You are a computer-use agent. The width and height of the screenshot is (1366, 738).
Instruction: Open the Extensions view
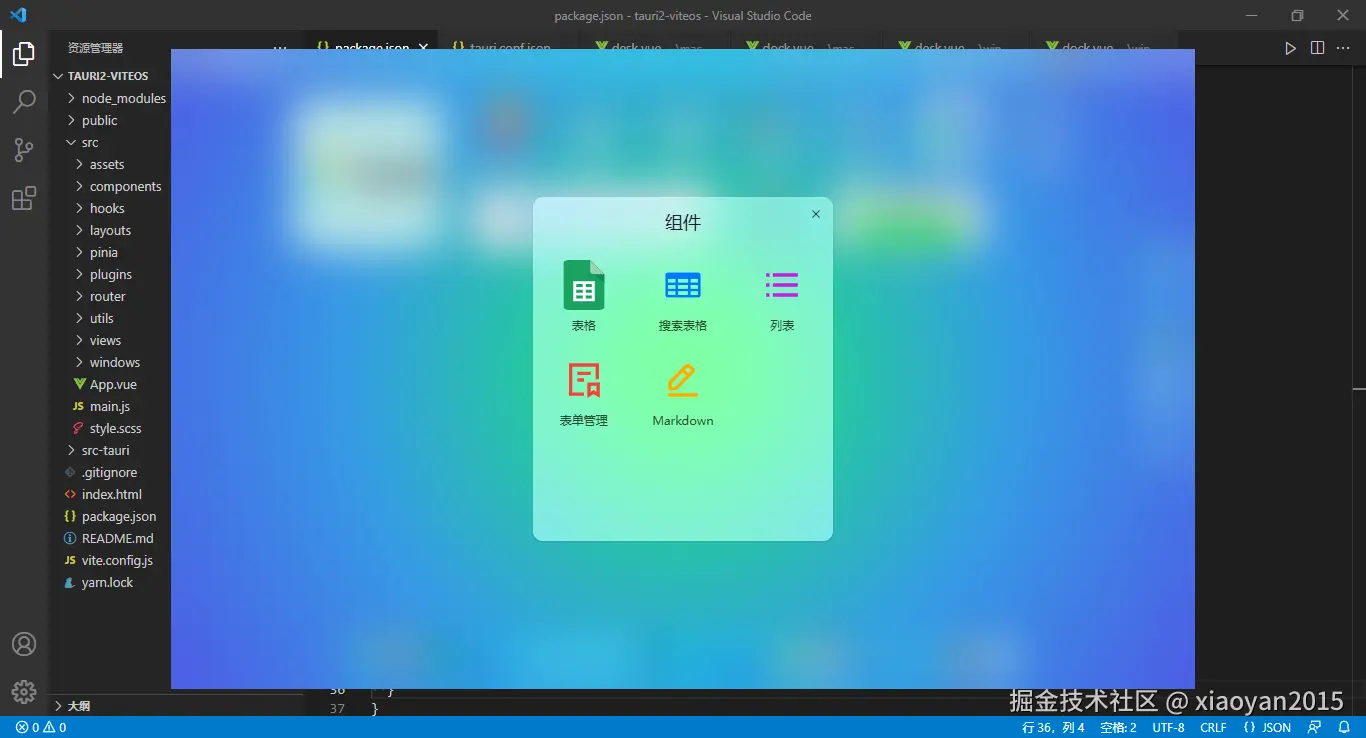pos(24,198)
